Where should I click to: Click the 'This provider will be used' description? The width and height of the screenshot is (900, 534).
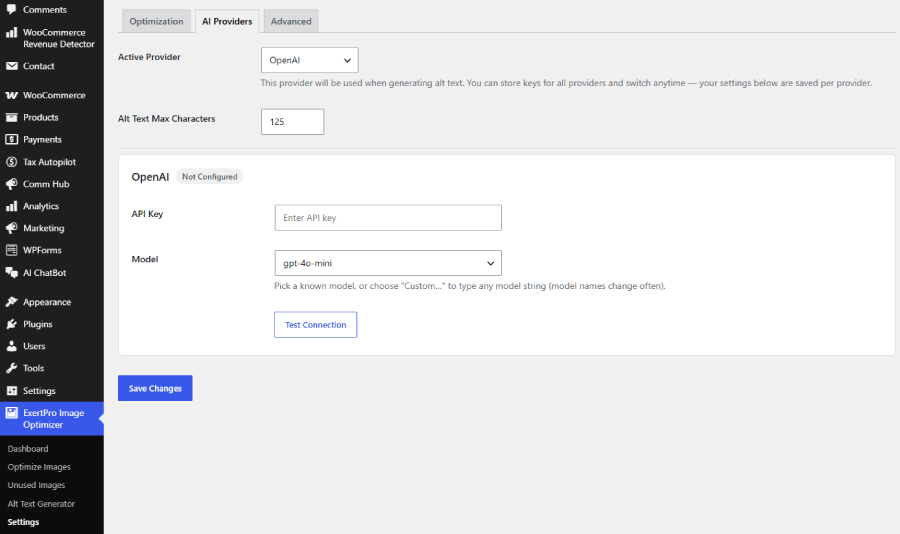566,83
